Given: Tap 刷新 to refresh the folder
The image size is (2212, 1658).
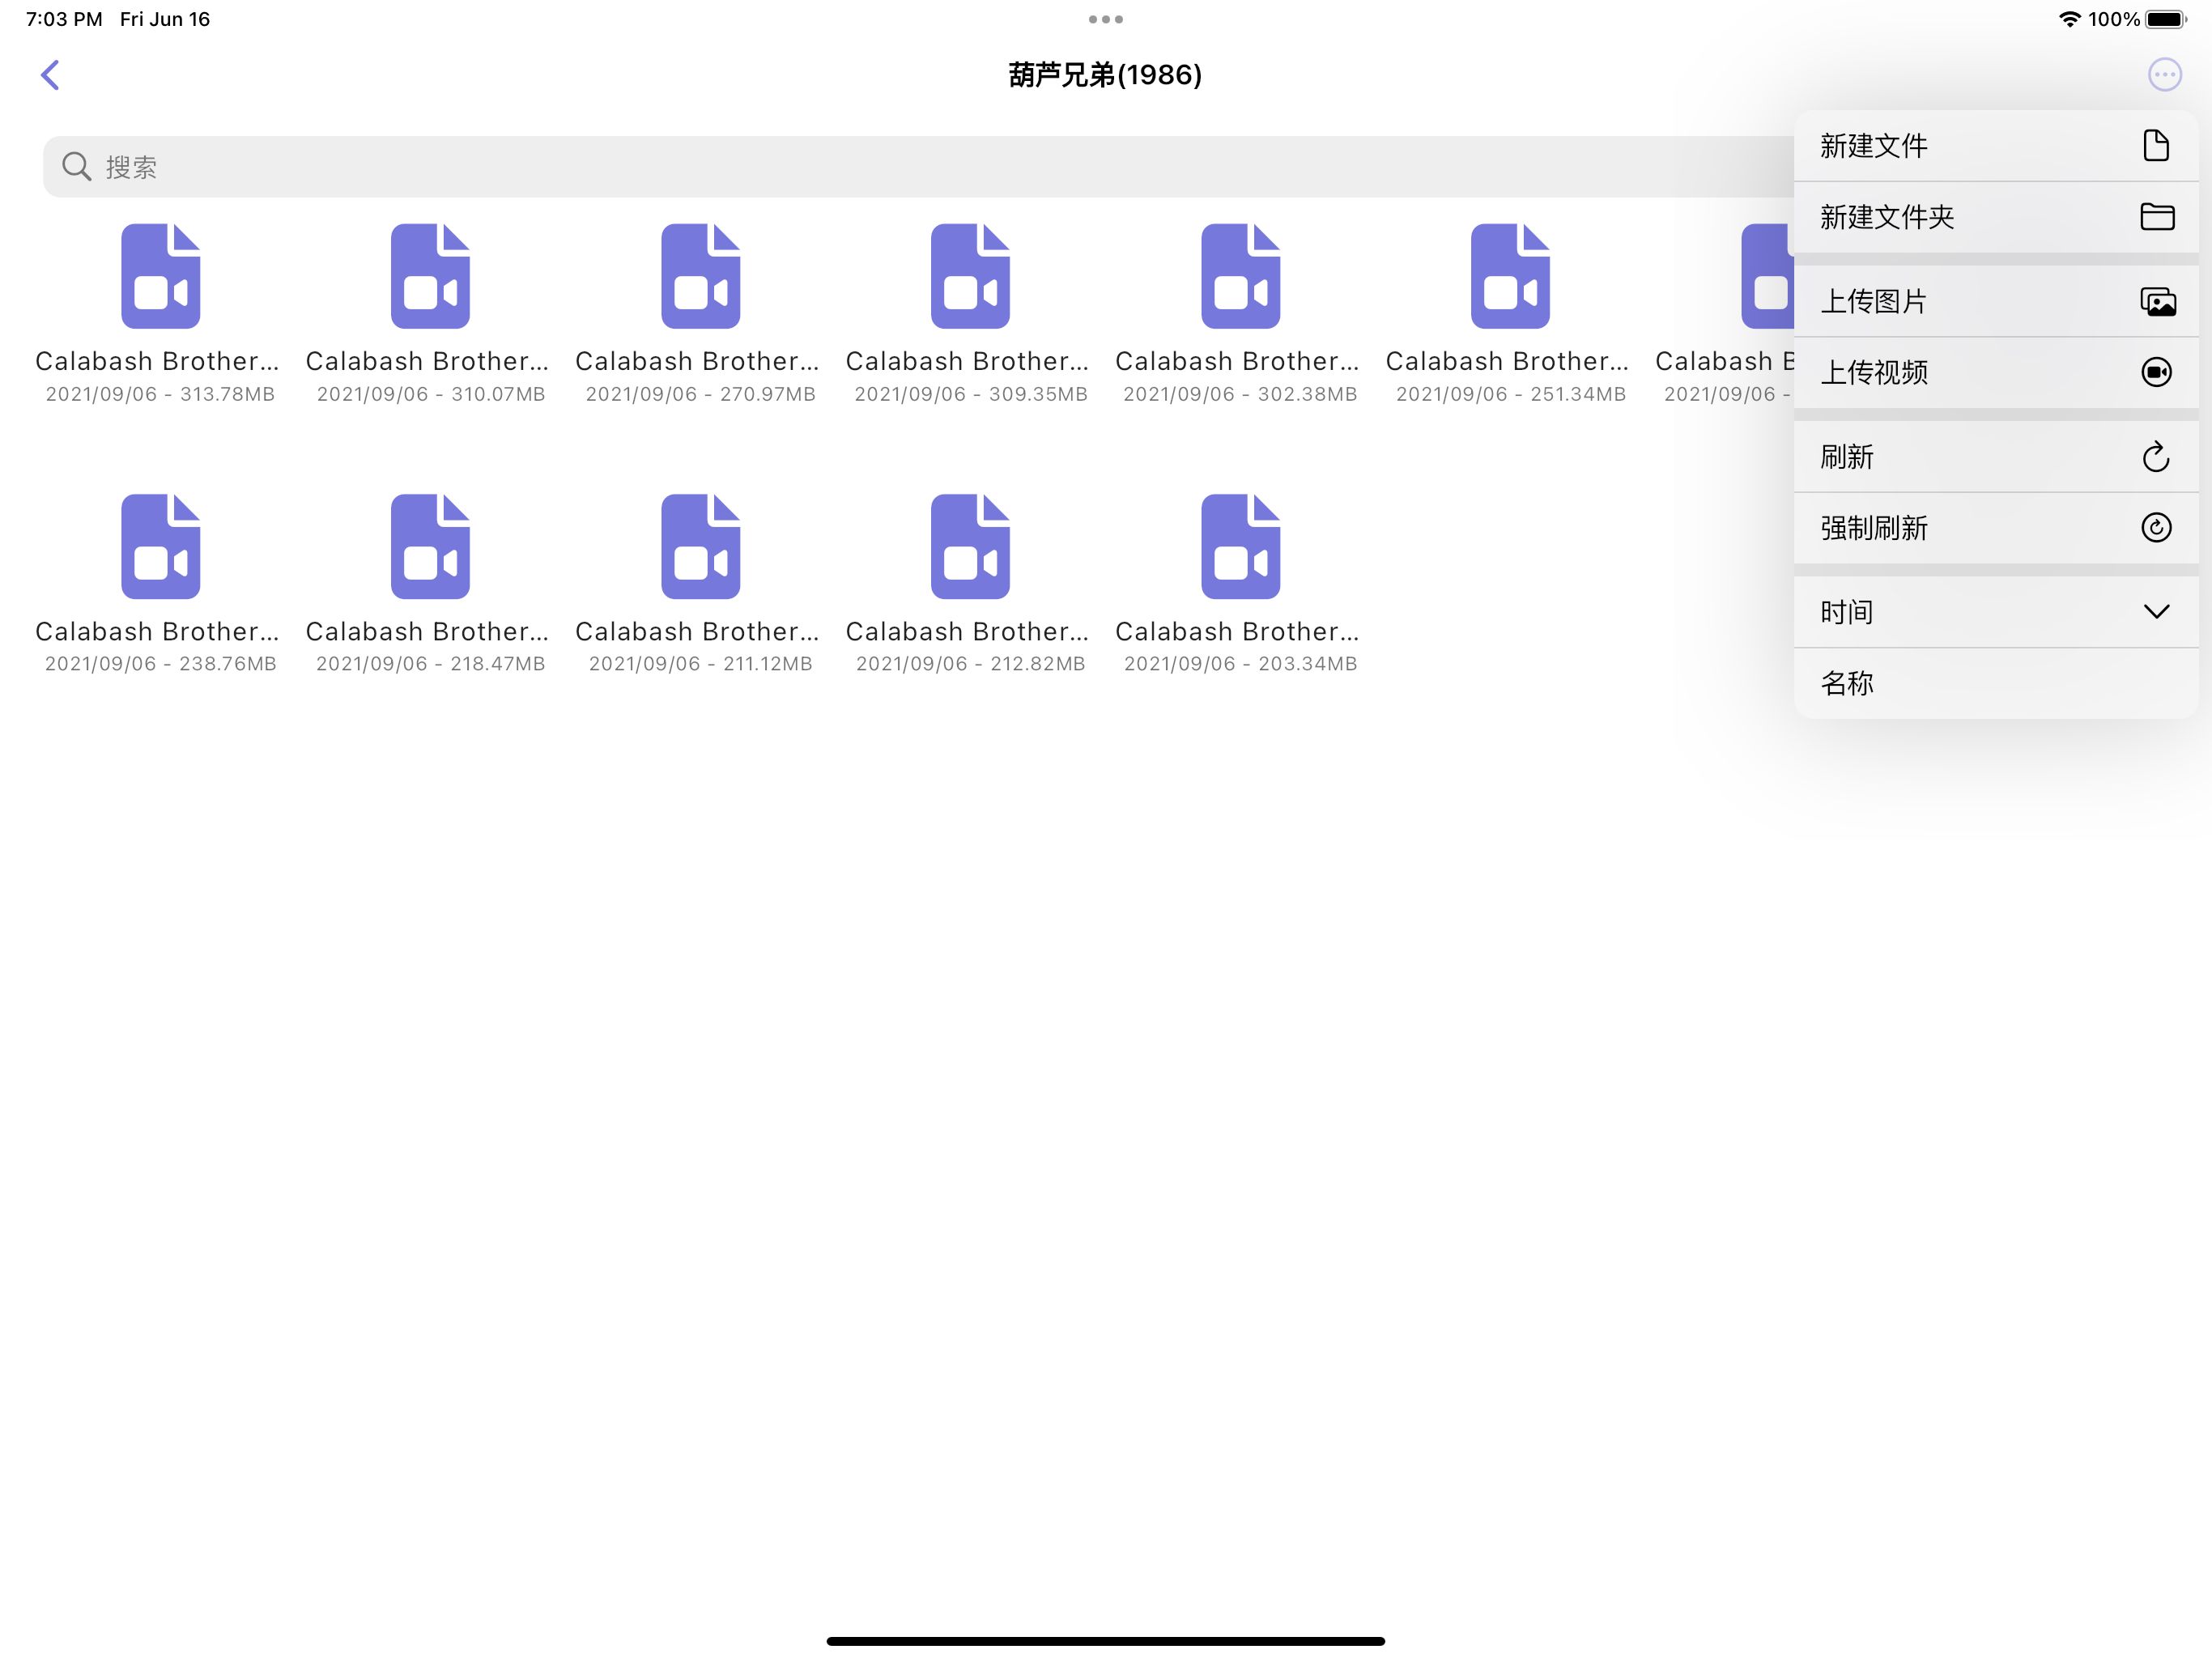Looking at the screenshot, I should [x=1996, y=457].
